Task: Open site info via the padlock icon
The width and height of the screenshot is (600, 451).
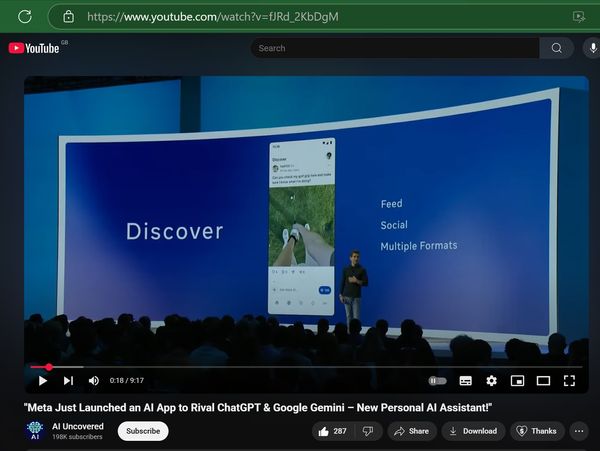Action: [x=68, y=16]
